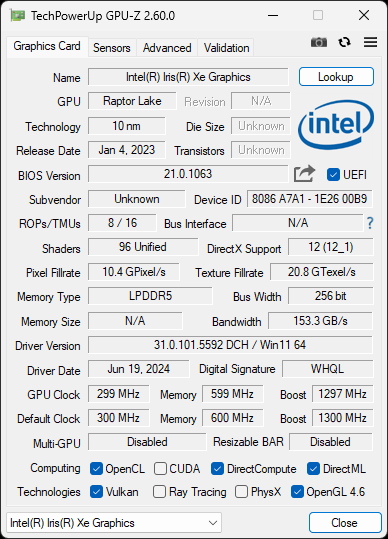Viewport: 388px width, 539px height.
Task: Expand the Intel Iris Xe Graphics GPU dropdown
Action: pyautogui.click(x=114, y=523)
